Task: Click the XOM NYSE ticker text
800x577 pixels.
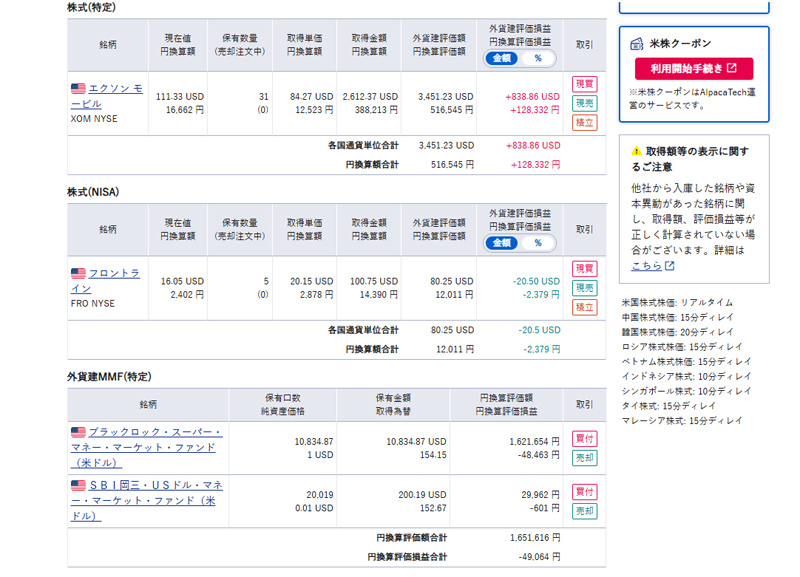Action: (94, 119)
